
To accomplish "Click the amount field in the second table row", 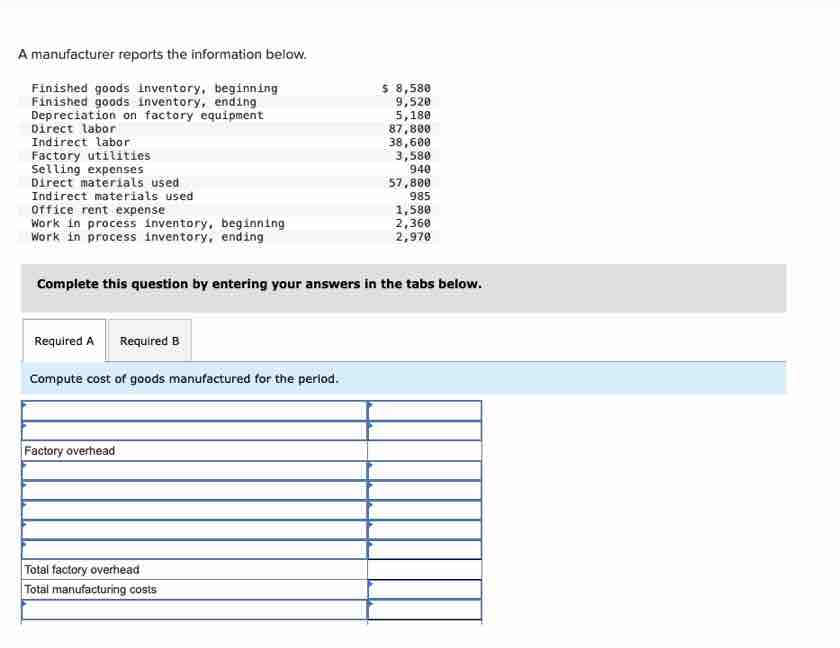I will point(424,431).
